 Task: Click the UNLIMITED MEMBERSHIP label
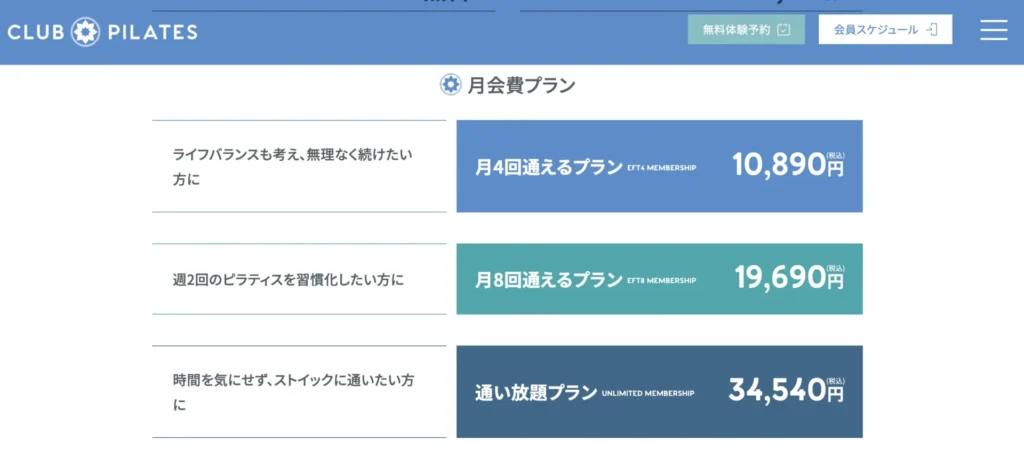point(648,394)
